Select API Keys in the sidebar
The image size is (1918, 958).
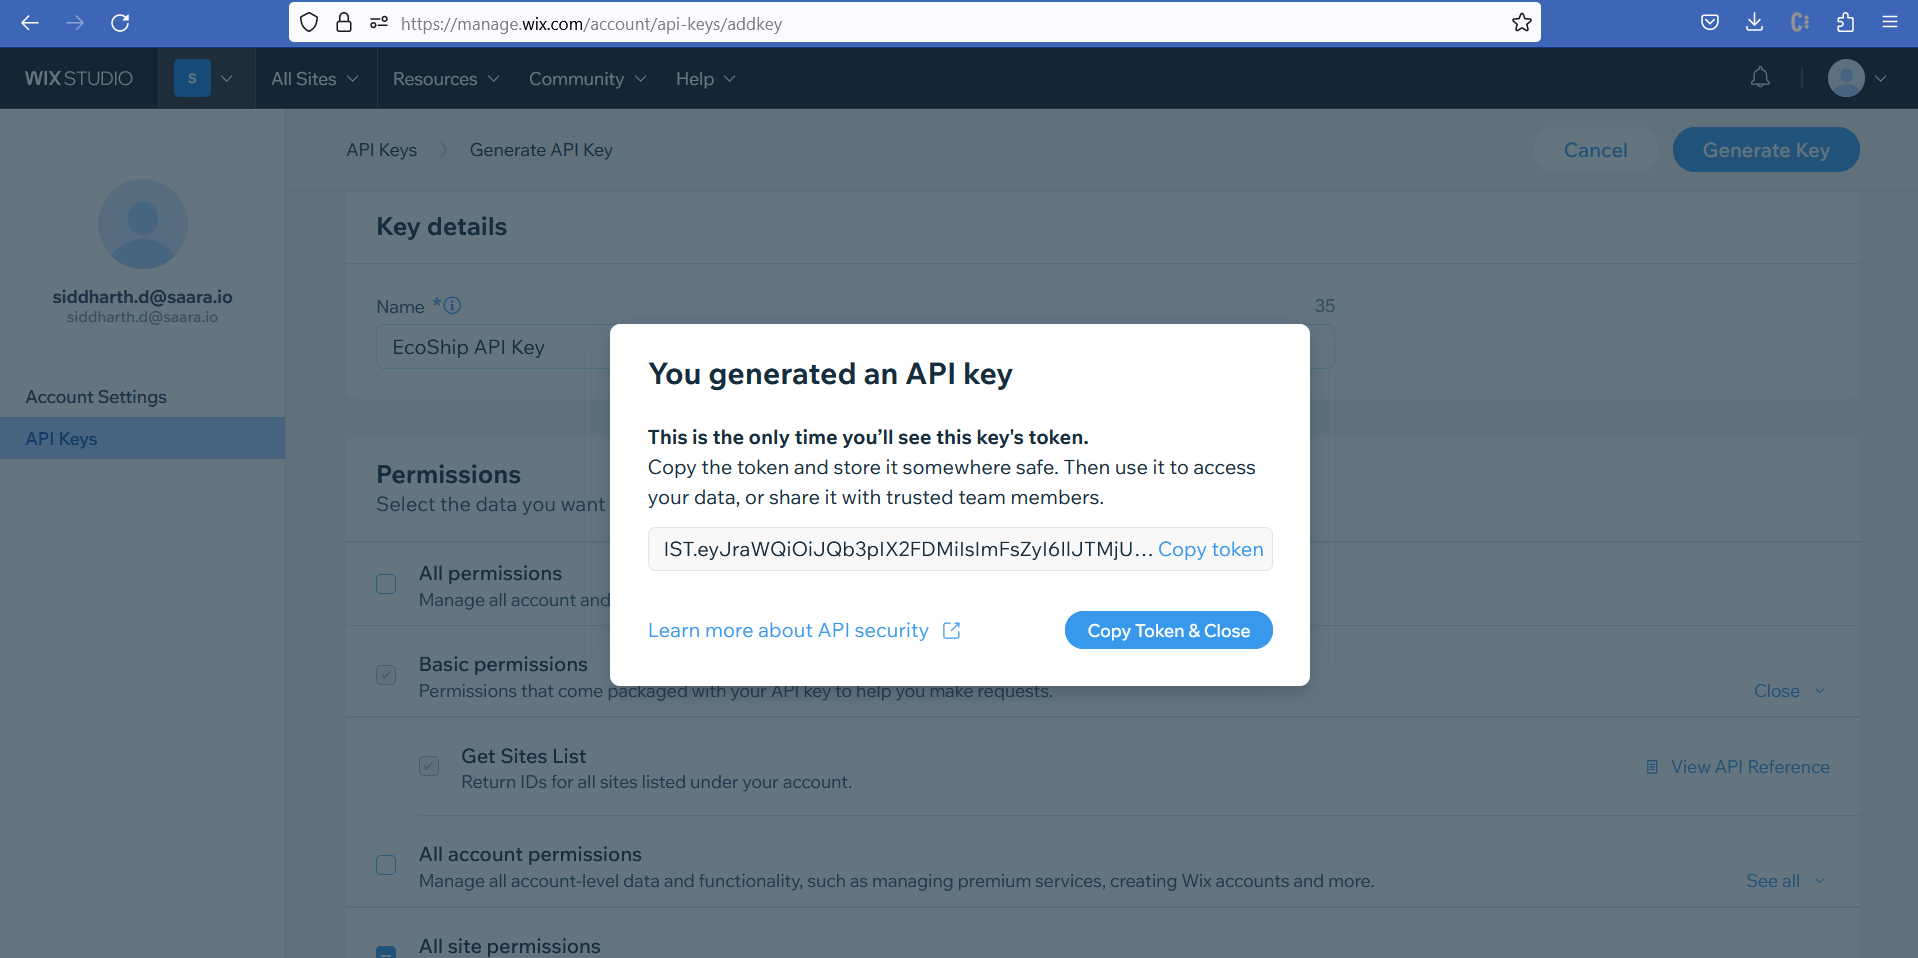click(x=142, y=438)
